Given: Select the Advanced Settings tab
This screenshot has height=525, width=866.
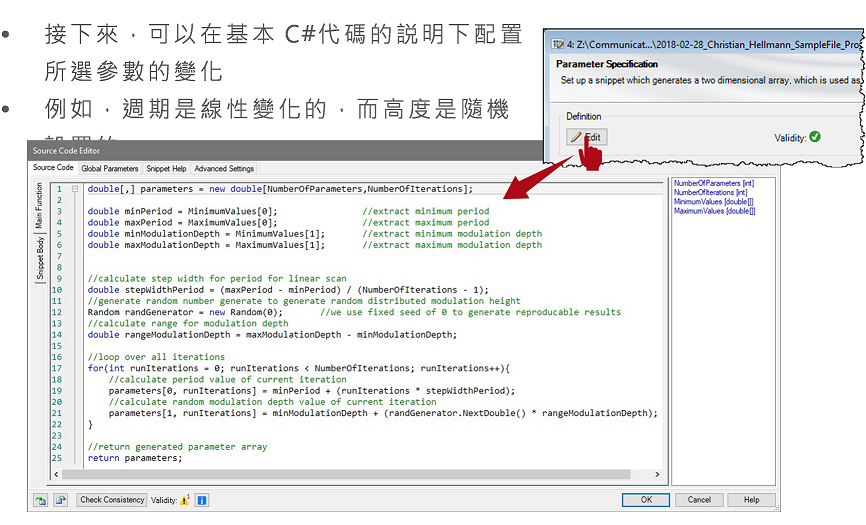Looking at the screenshot, I should pyautogui.click(x=224, y=169).
